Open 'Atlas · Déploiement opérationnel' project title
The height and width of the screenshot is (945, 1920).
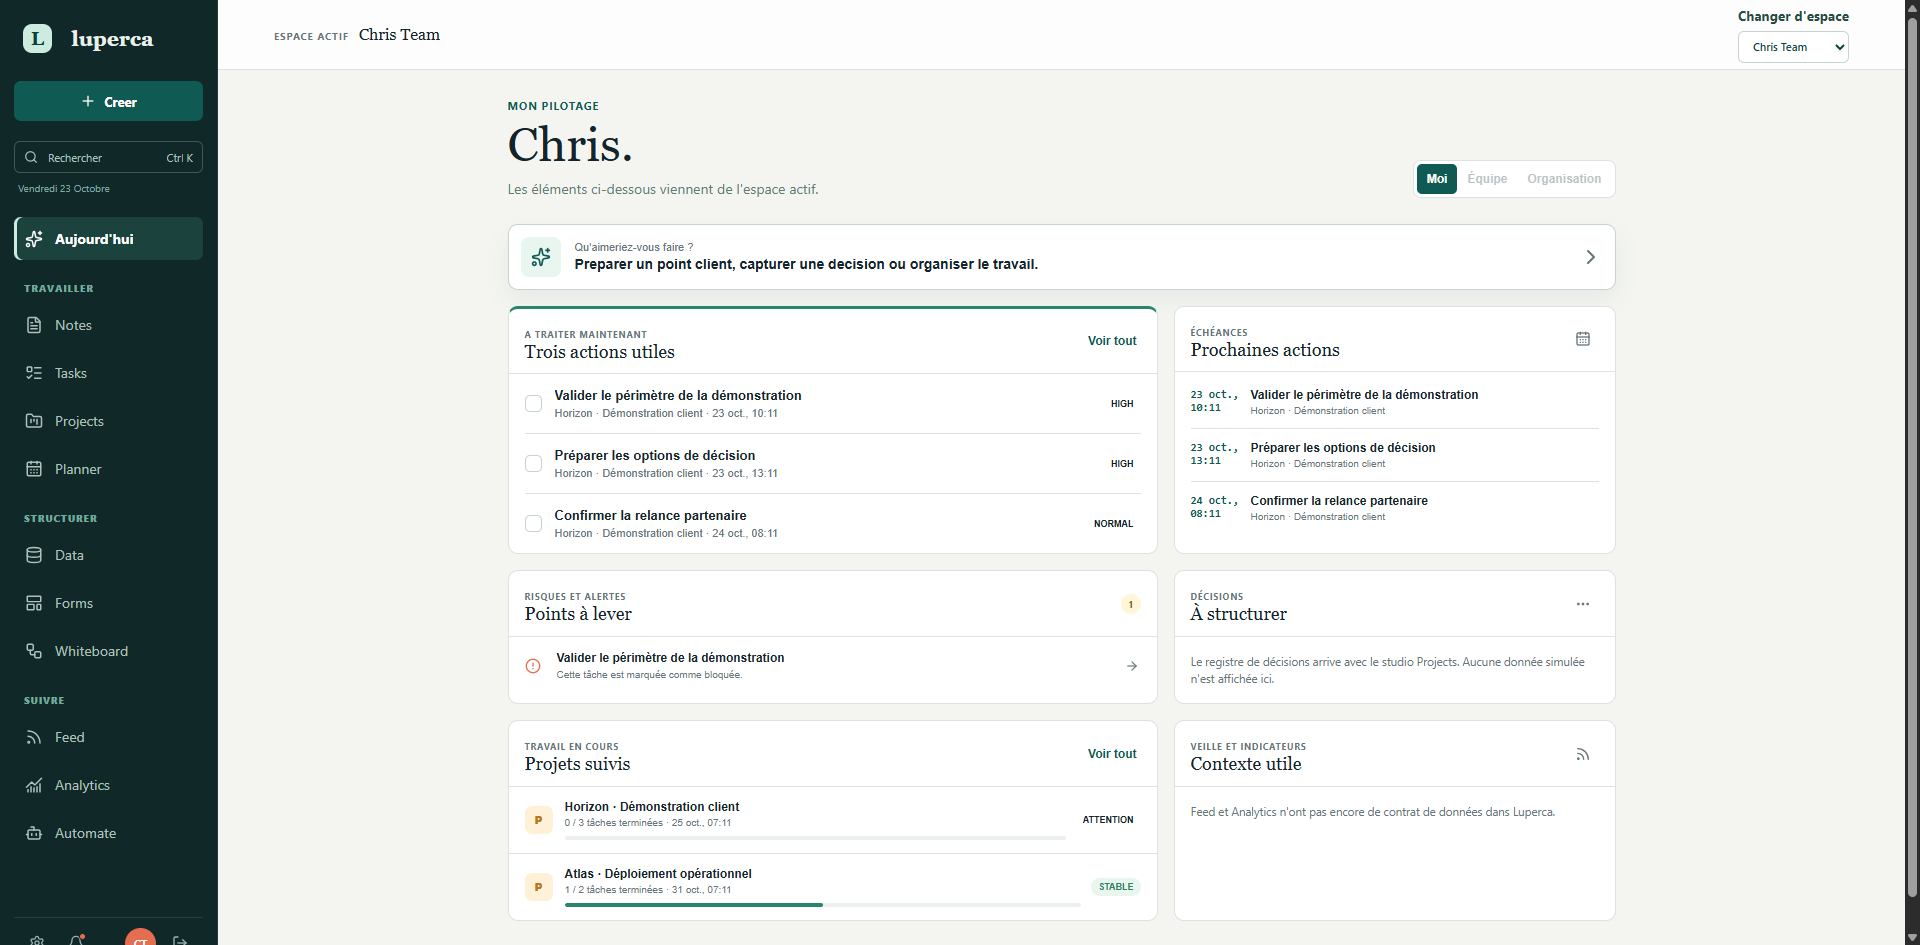point(658,874)
